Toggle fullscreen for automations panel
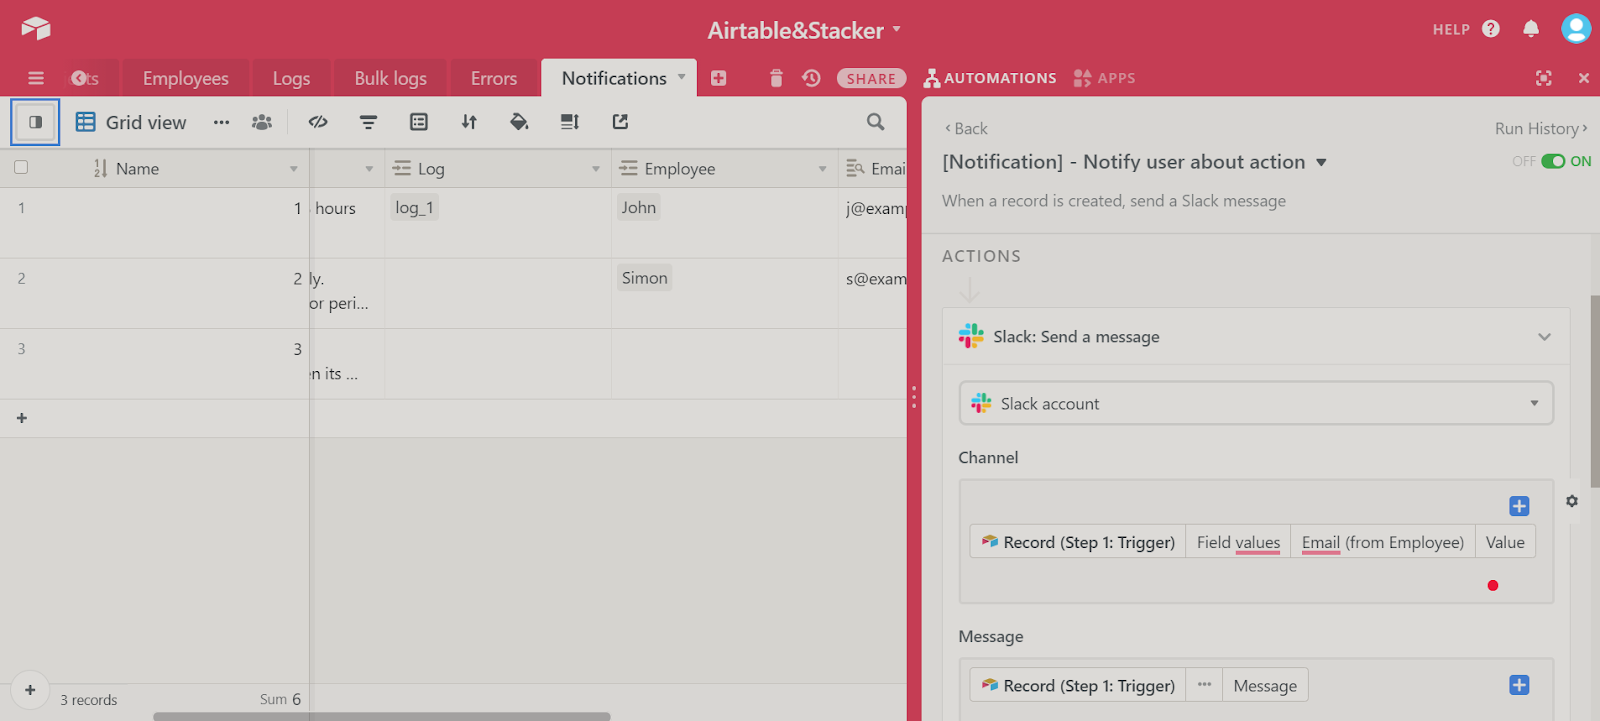Viewport: 1600px width, 721px height. tap(1544, 78)
